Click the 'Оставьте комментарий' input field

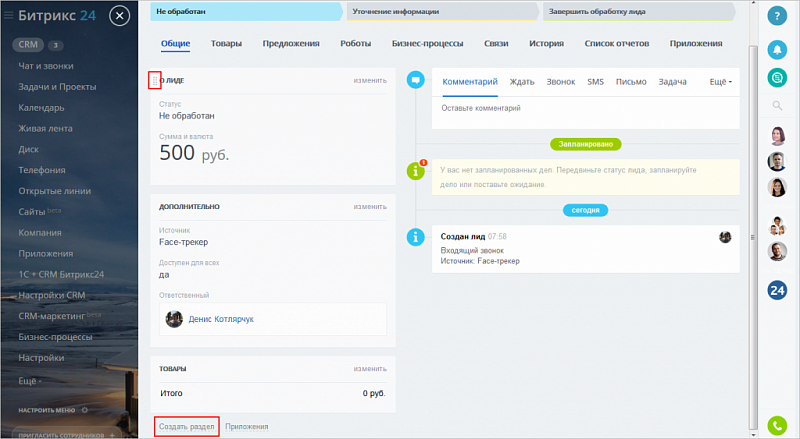pyautogui.click(x=585, y=108)
